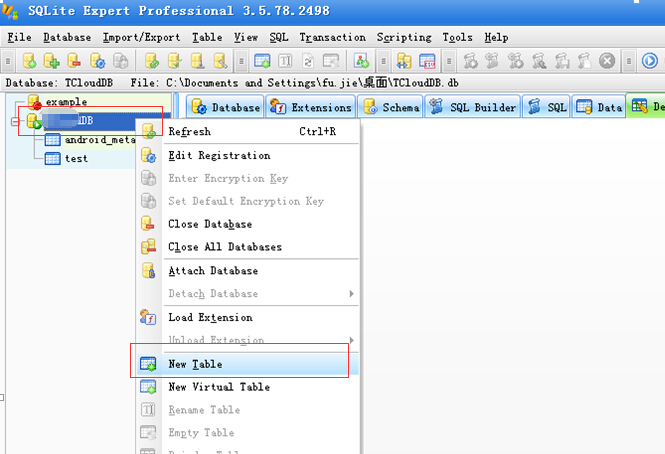665x454 pixels.
Task: Open the Help menu
Action: pos(496,37)
